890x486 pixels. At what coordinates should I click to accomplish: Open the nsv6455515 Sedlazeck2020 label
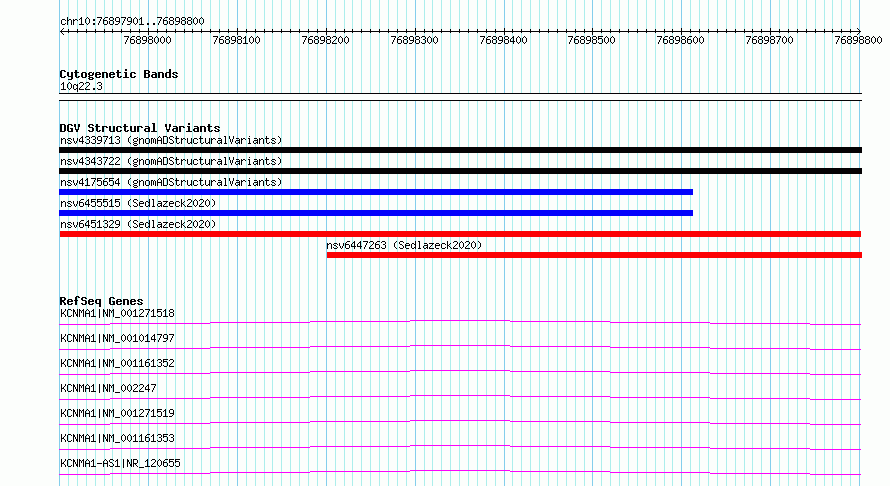138,203
